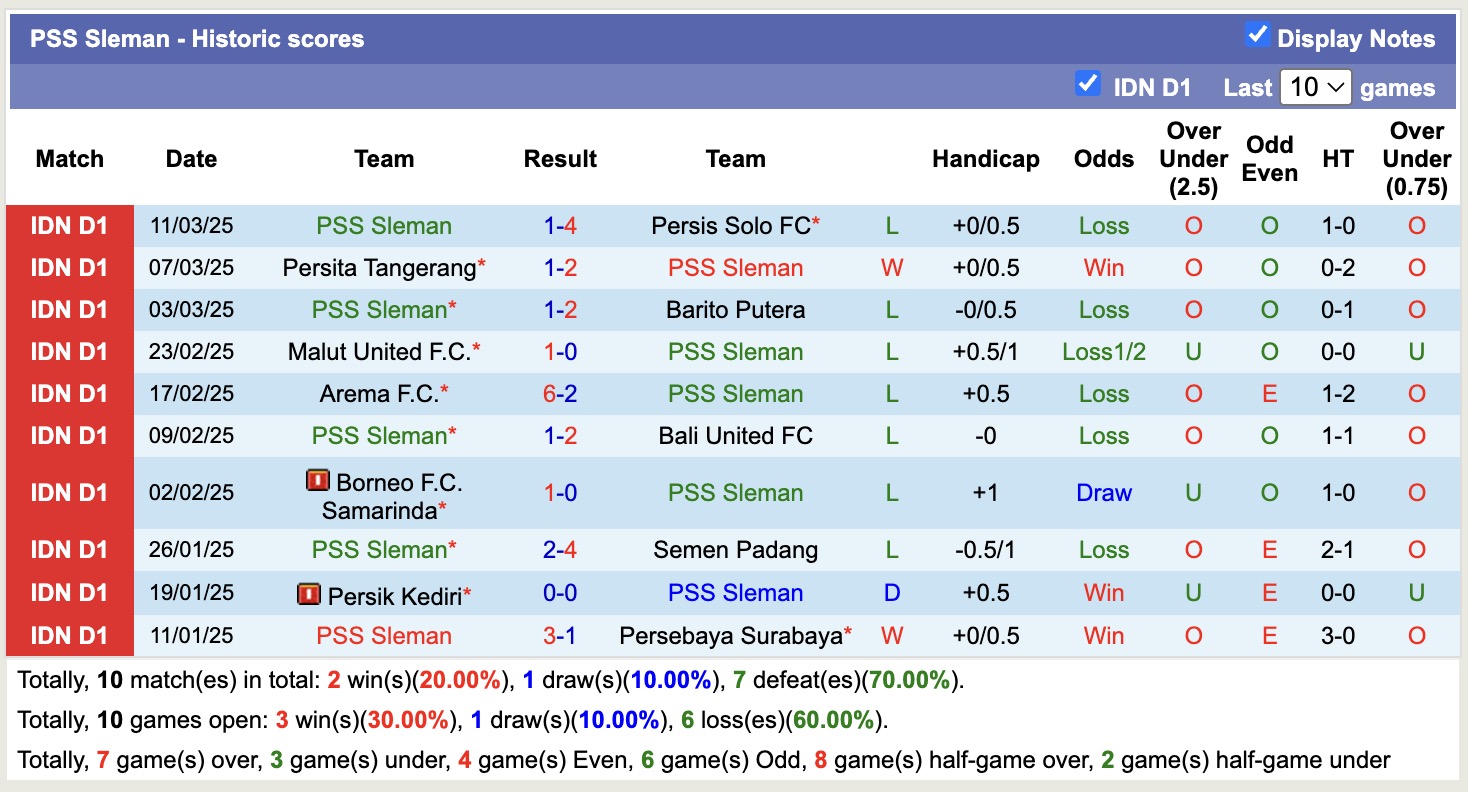Click the Date column header

pyautogui.click(x=191, y=158)
